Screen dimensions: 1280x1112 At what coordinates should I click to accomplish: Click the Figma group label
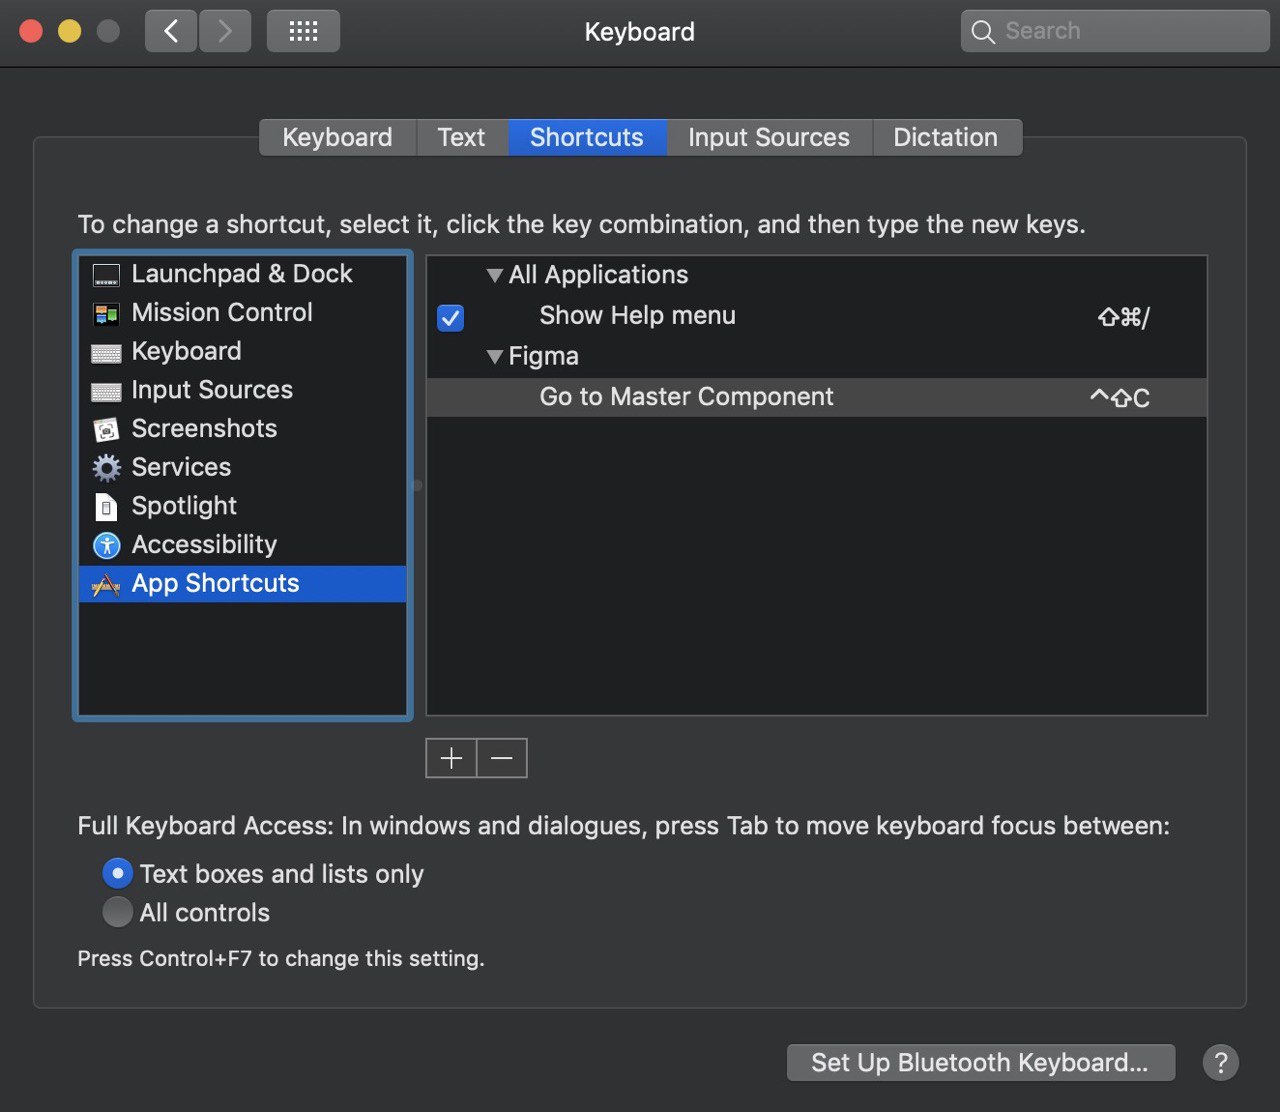click(x=543, y=356)
